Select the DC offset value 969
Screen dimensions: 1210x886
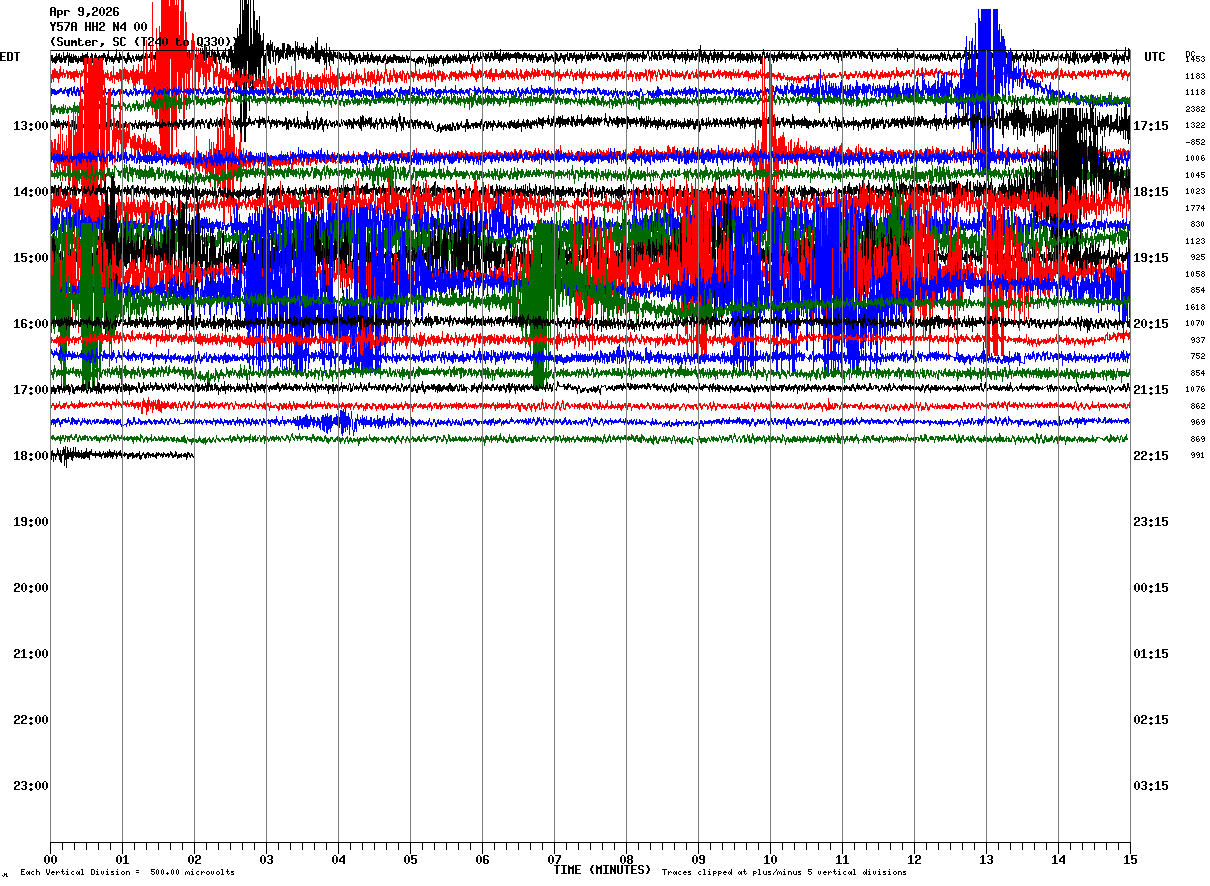[1197, 423]
